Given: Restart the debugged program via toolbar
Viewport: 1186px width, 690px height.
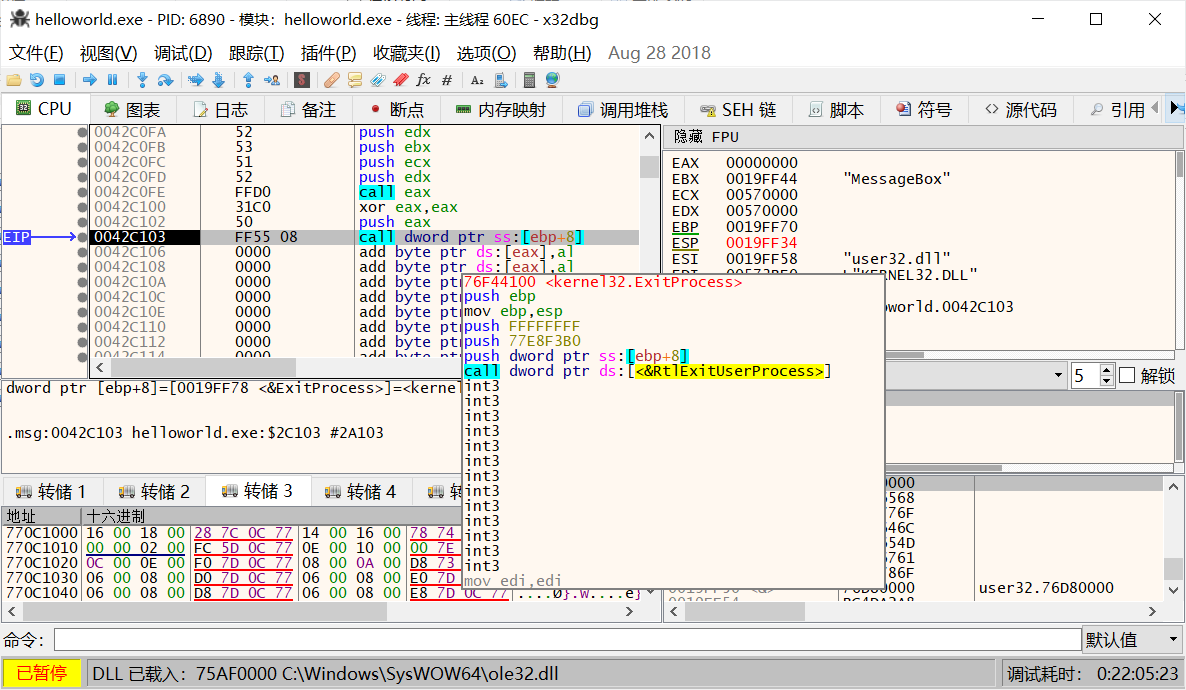Looking at the screenshot, I should click(x=36, y=80).
